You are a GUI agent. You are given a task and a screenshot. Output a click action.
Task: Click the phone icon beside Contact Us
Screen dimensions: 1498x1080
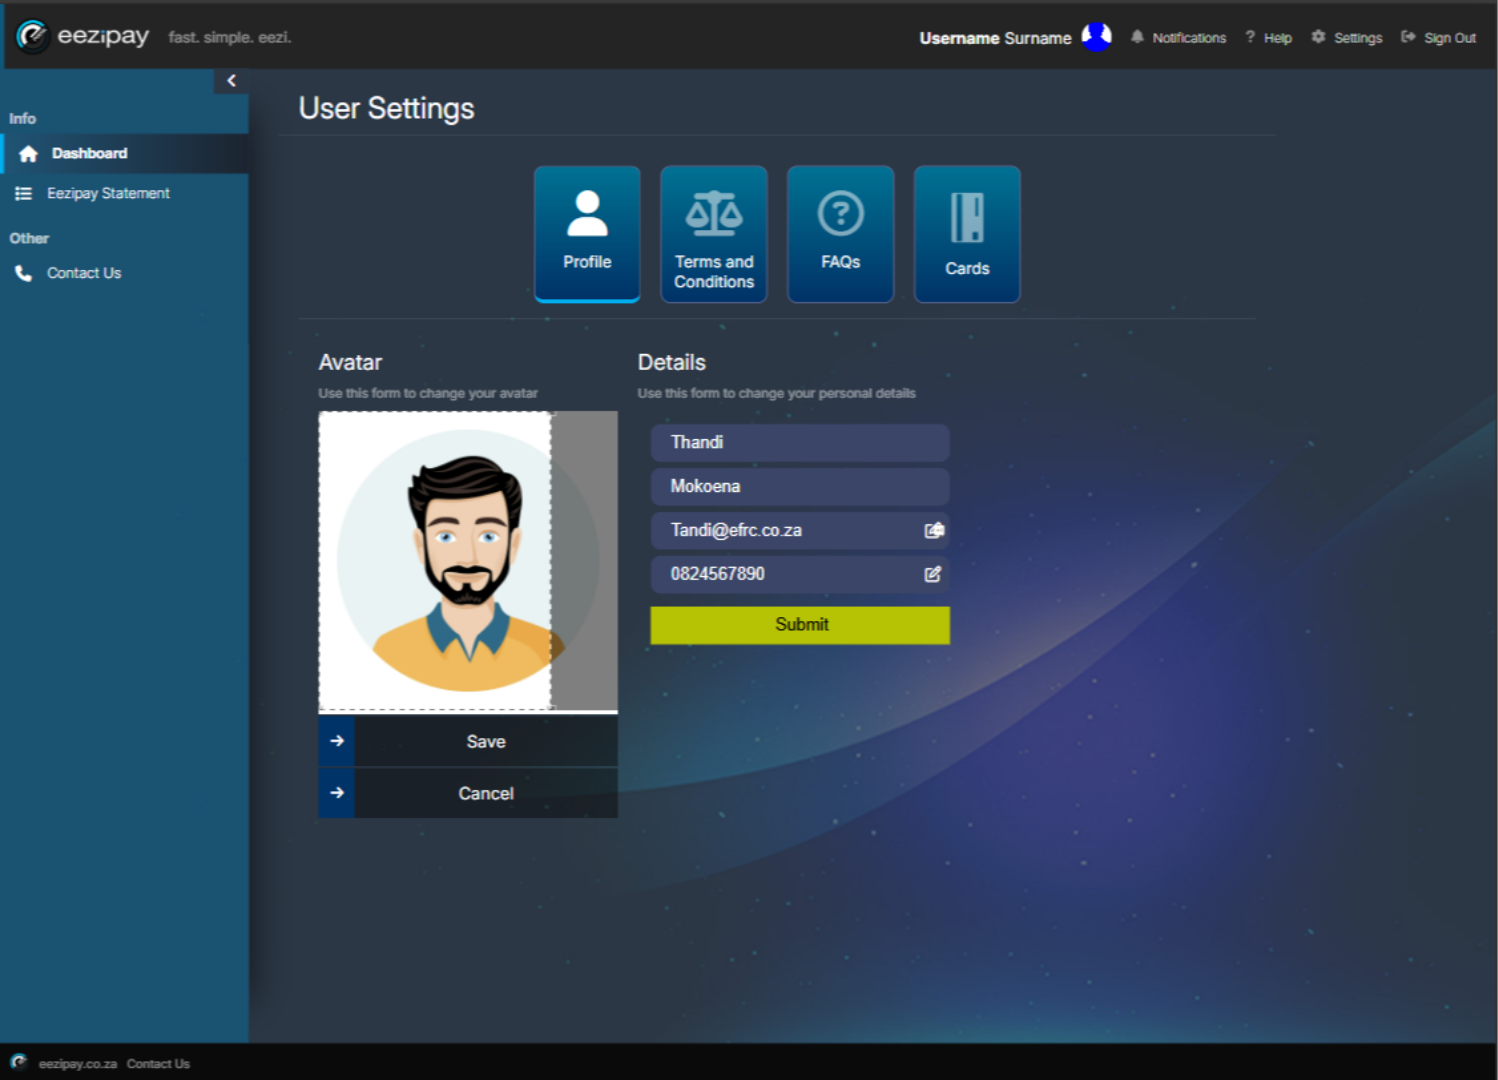click(24, 273)
